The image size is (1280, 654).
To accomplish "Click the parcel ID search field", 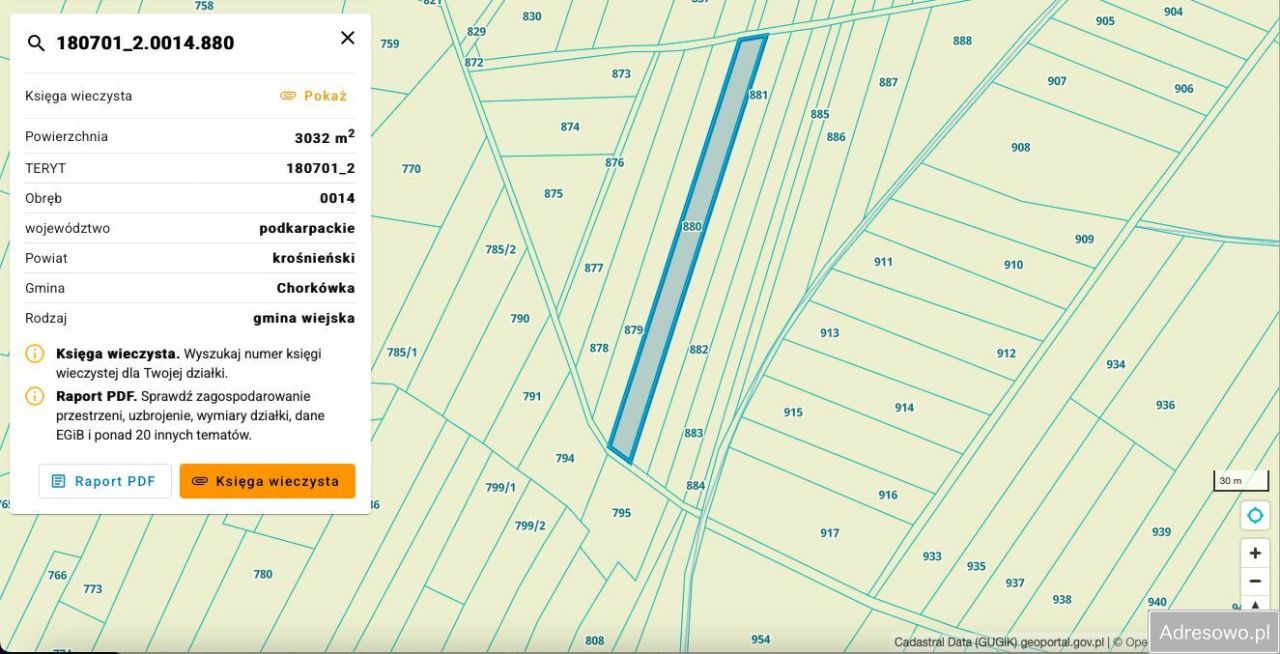I will click(190, 43).
